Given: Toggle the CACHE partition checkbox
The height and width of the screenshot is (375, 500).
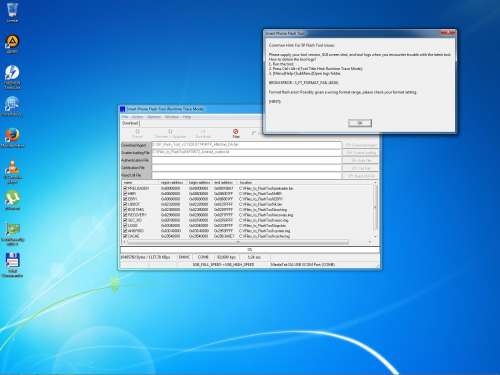Looking at the screenshot, I should point(125,236).
